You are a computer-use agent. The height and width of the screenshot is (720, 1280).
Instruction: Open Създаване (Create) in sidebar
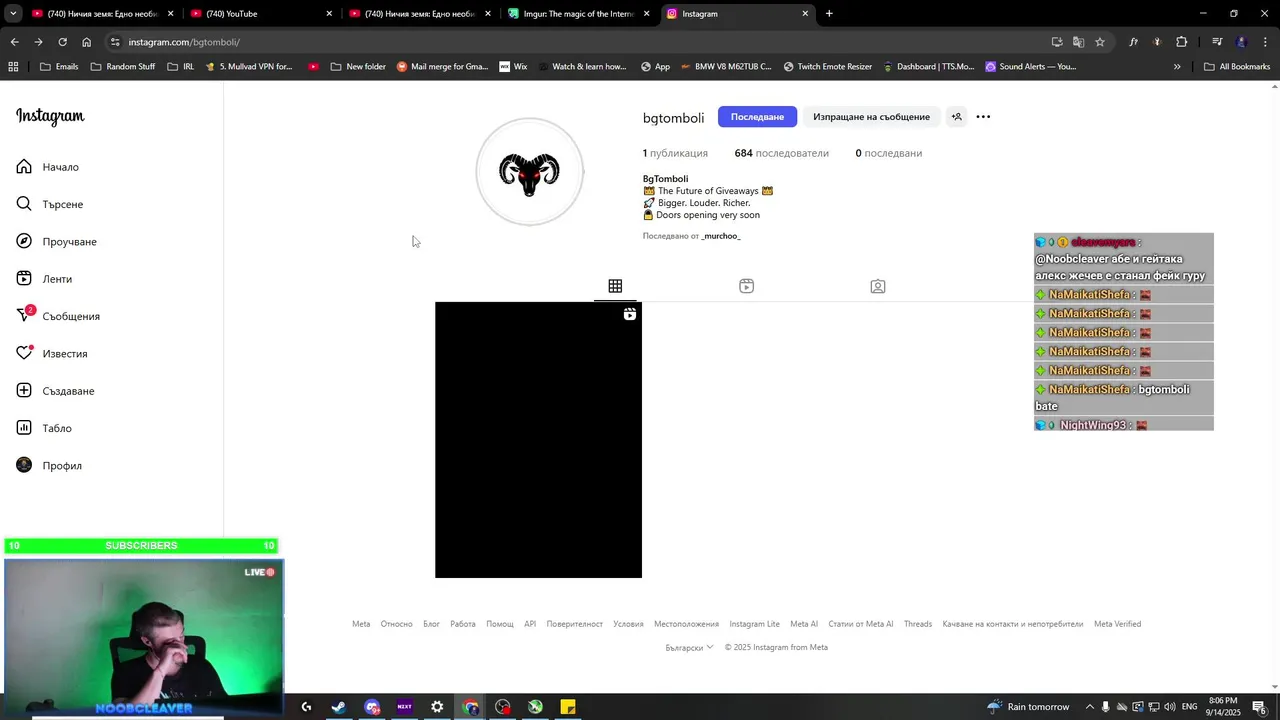[55, 391]
